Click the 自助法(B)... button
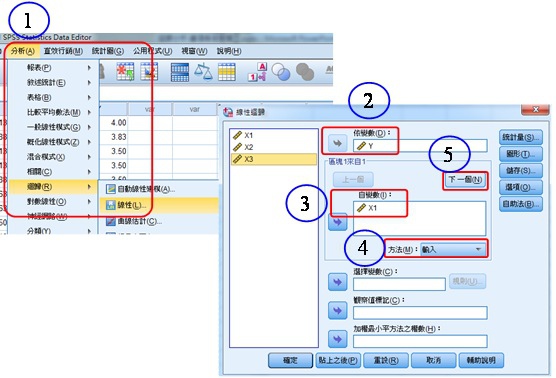This screenshot has height=378, width=556. coord(521,204)
